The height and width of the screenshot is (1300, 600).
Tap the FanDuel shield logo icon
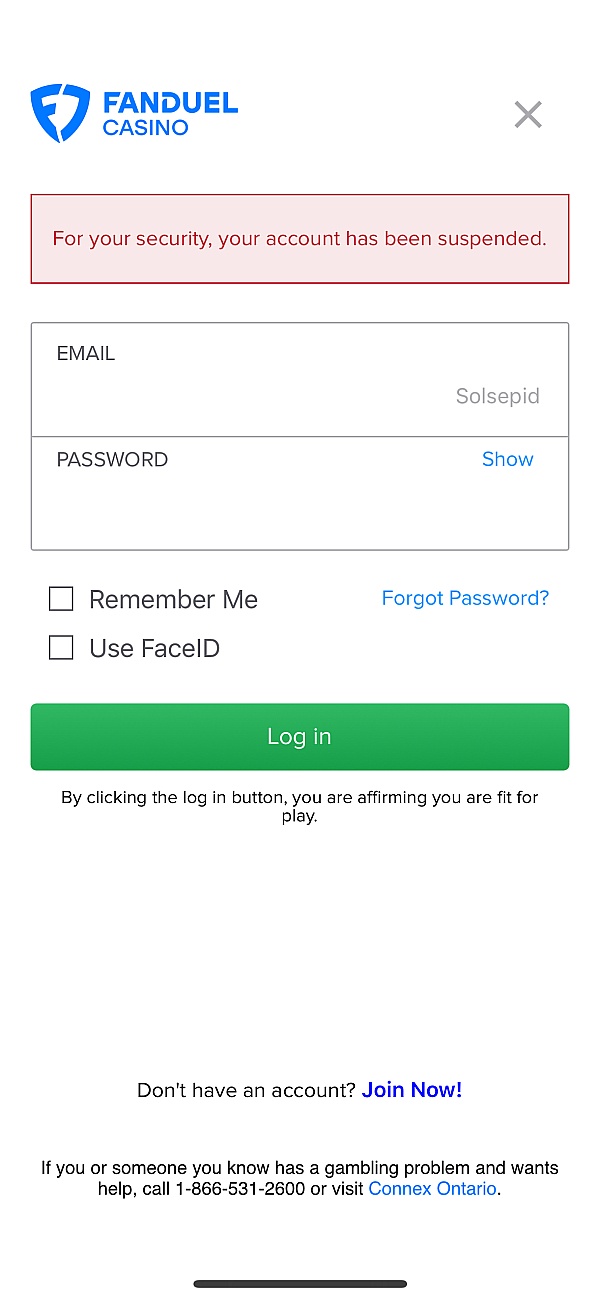coord(60,113)
